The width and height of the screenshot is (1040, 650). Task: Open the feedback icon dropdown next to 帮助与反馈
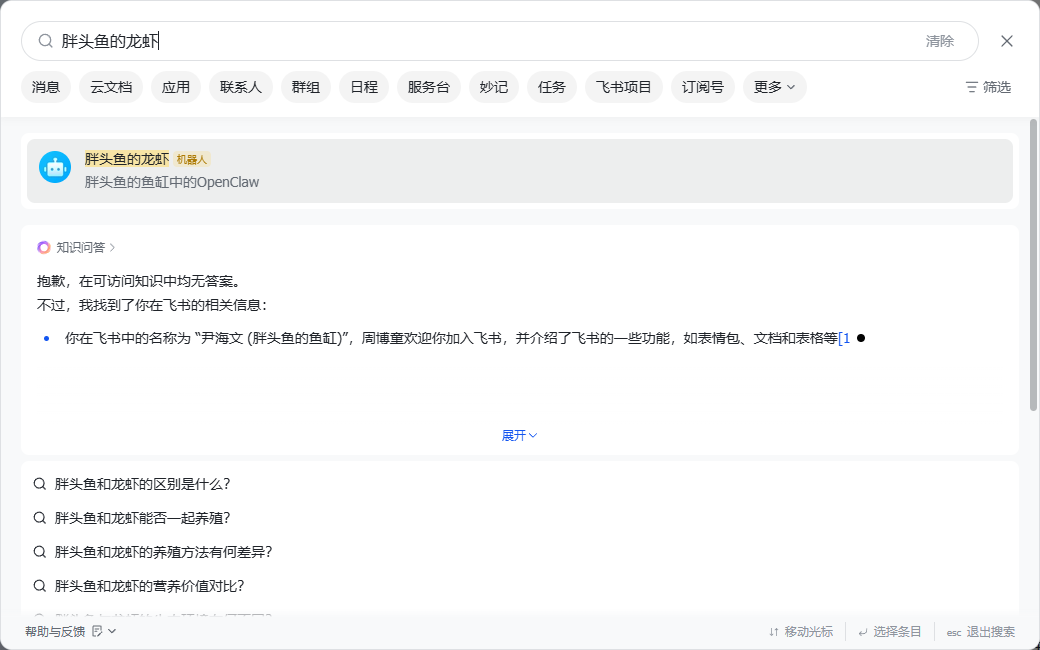(x=104, y=631)
